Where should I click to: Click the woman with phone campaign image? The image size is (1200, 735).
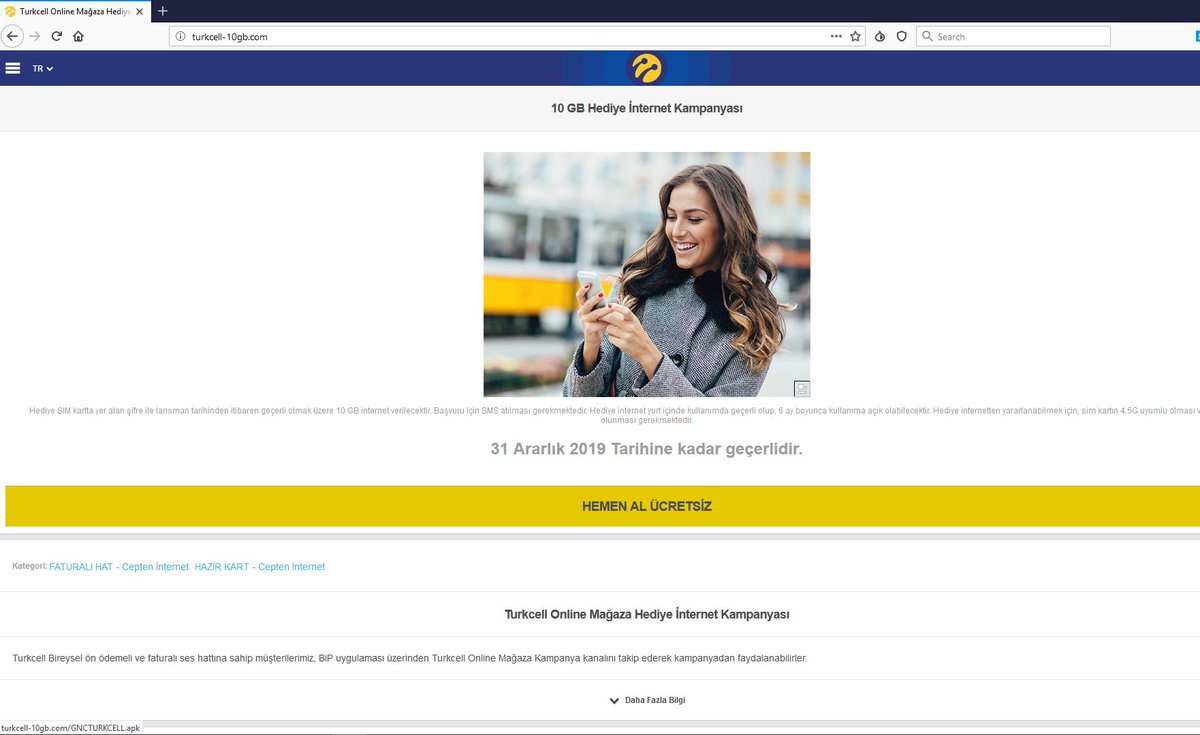coord(647,274)
